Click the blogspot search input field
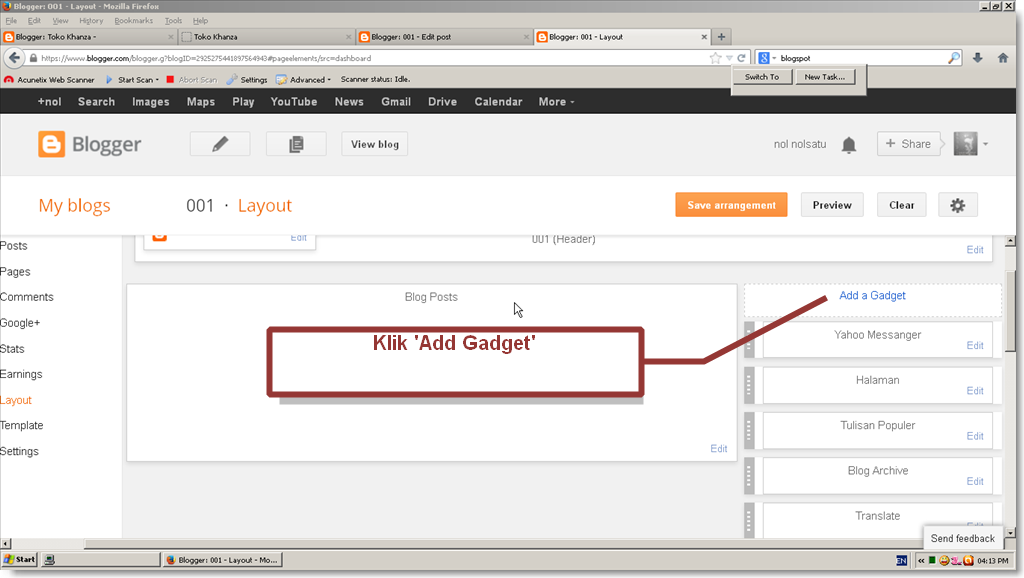Viewport: 1024px width, 578px height. coord(862,58)
